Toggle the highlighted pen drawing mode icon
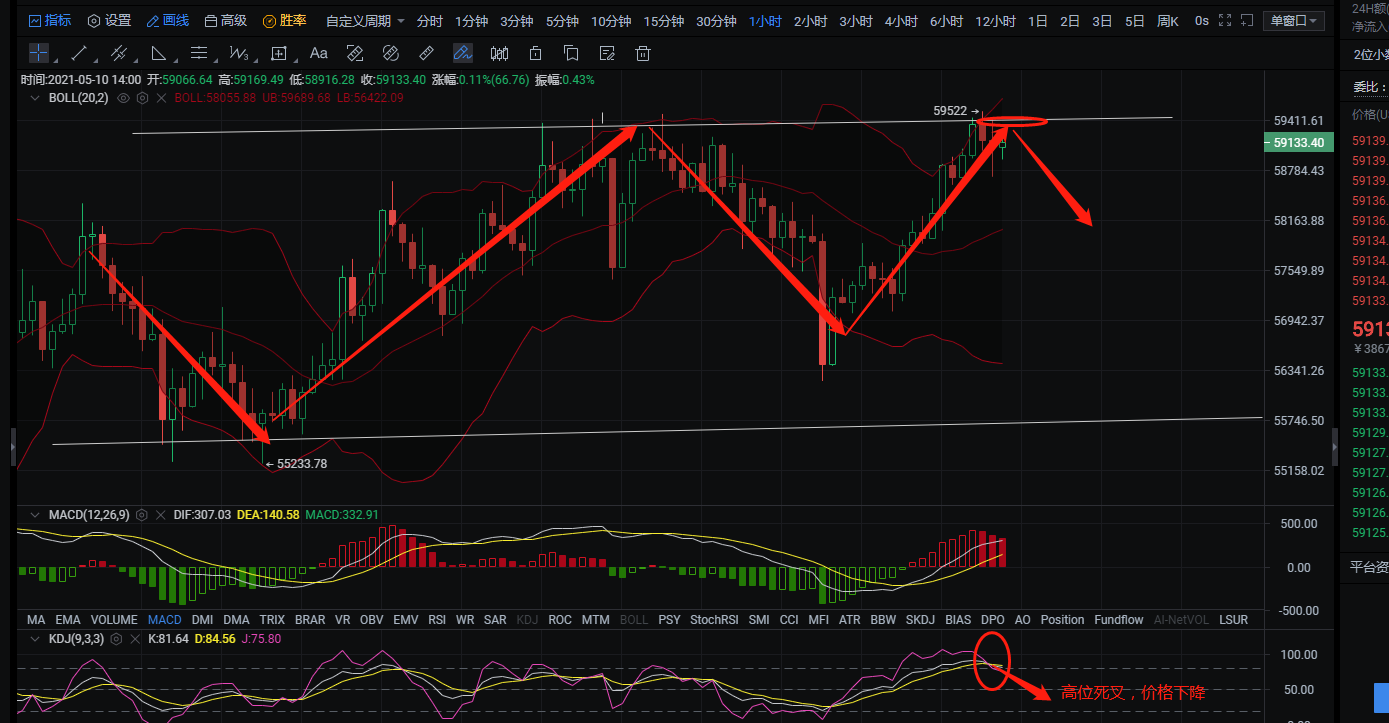The width and height of the screenshot is (1389, 723). [462, 53]
